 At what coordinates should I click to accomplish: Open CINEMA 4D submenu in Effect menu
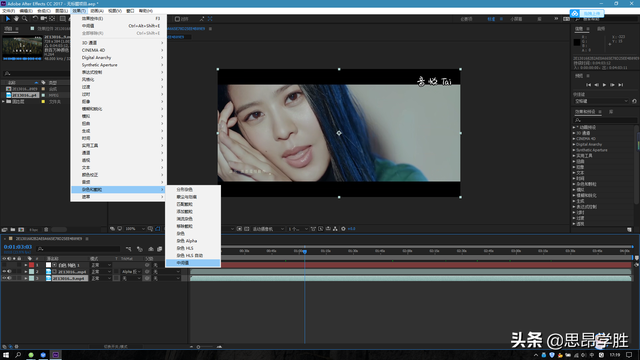118,50
